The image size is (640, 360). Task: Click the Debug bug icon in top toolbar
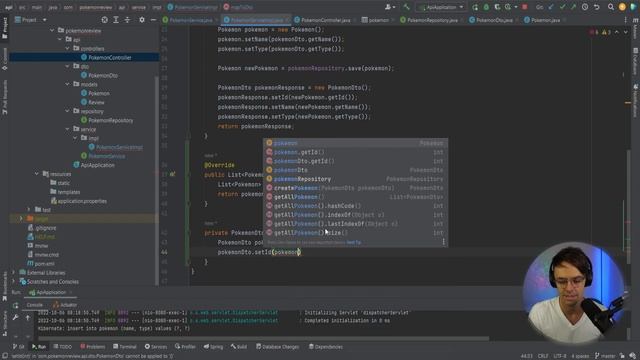pos(486,7)
